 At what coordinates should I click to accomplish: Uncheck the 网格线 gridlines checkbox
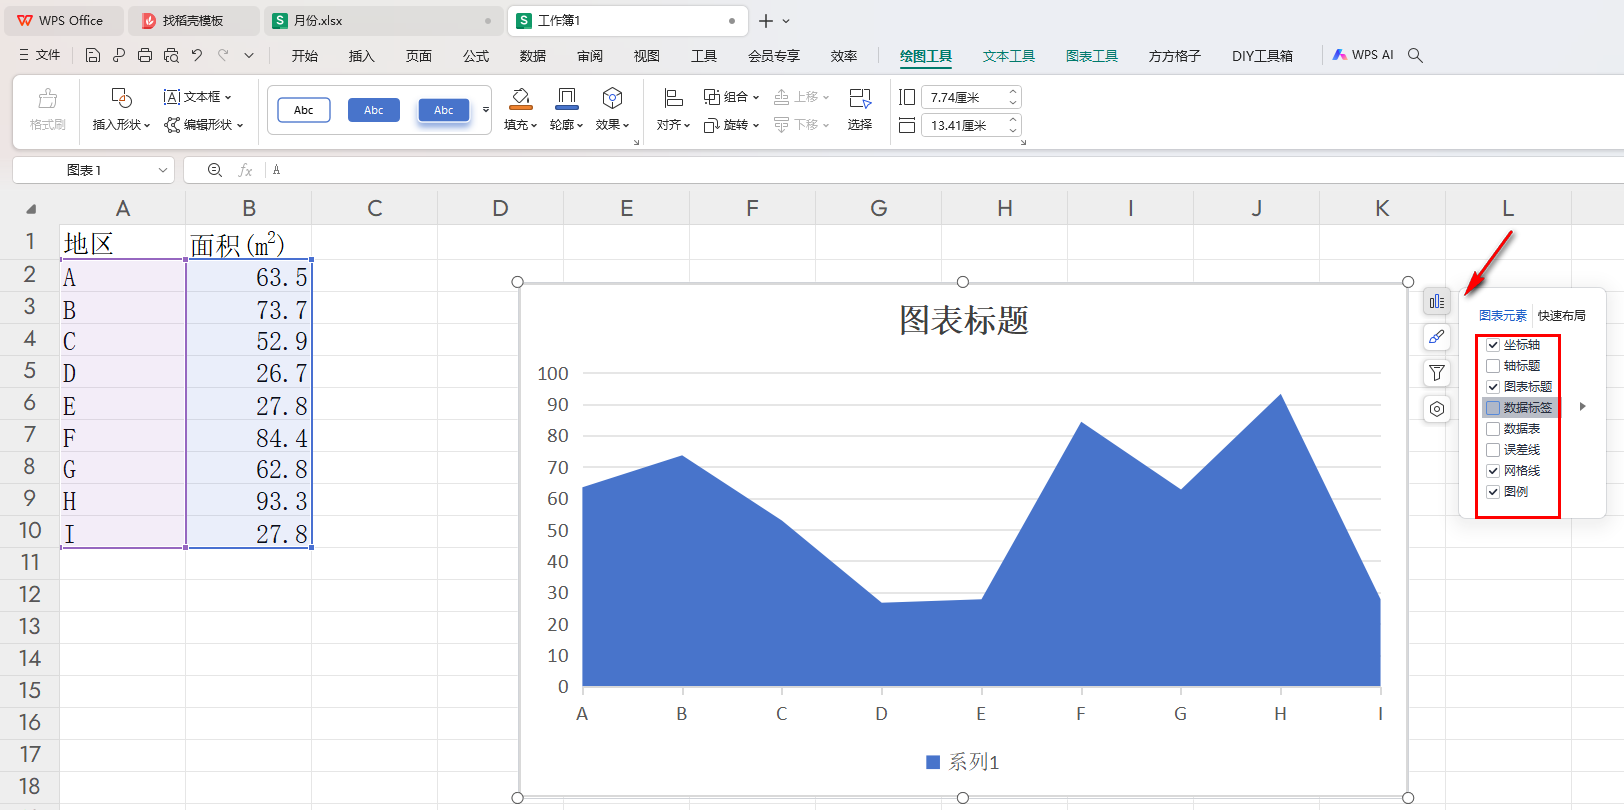point(1493,471)
